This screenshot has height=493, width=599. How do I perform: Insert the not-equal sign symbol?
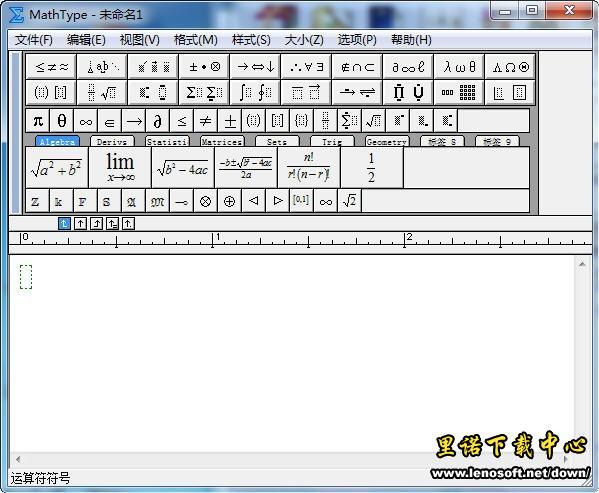click(x=205, y=121)
